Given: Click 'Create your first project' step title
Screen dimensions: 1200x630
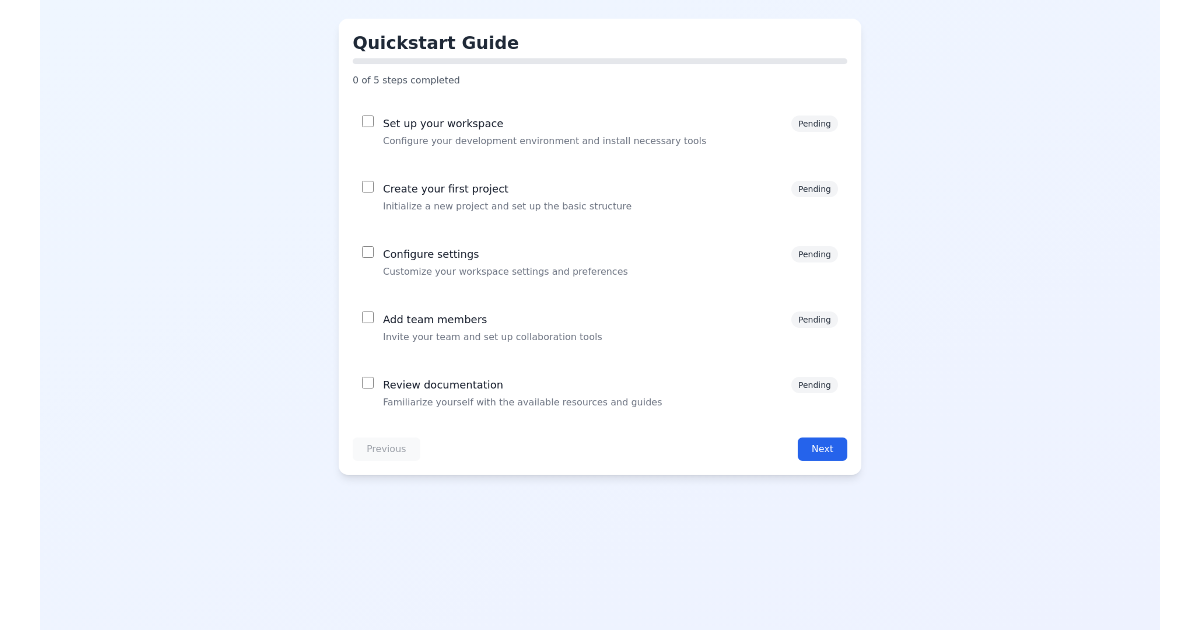Looking at the screenshot, I should (445, 188).
